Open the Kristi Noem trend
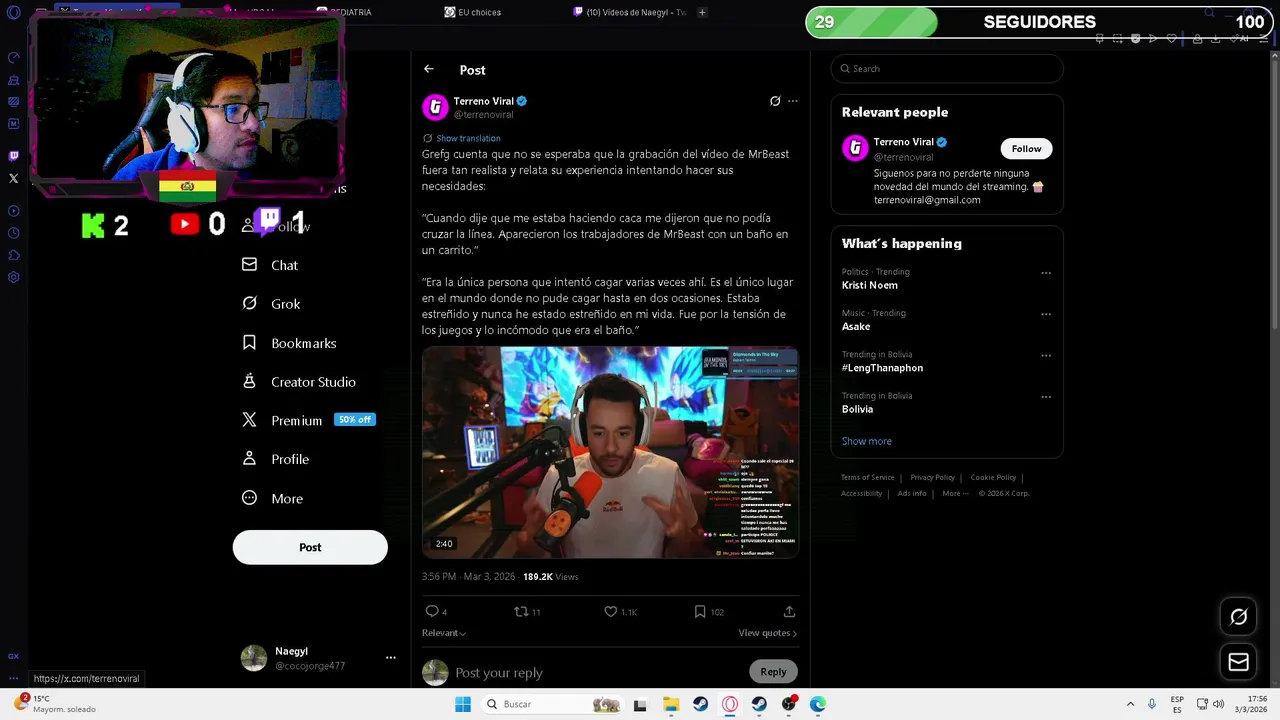 [870, 285]
